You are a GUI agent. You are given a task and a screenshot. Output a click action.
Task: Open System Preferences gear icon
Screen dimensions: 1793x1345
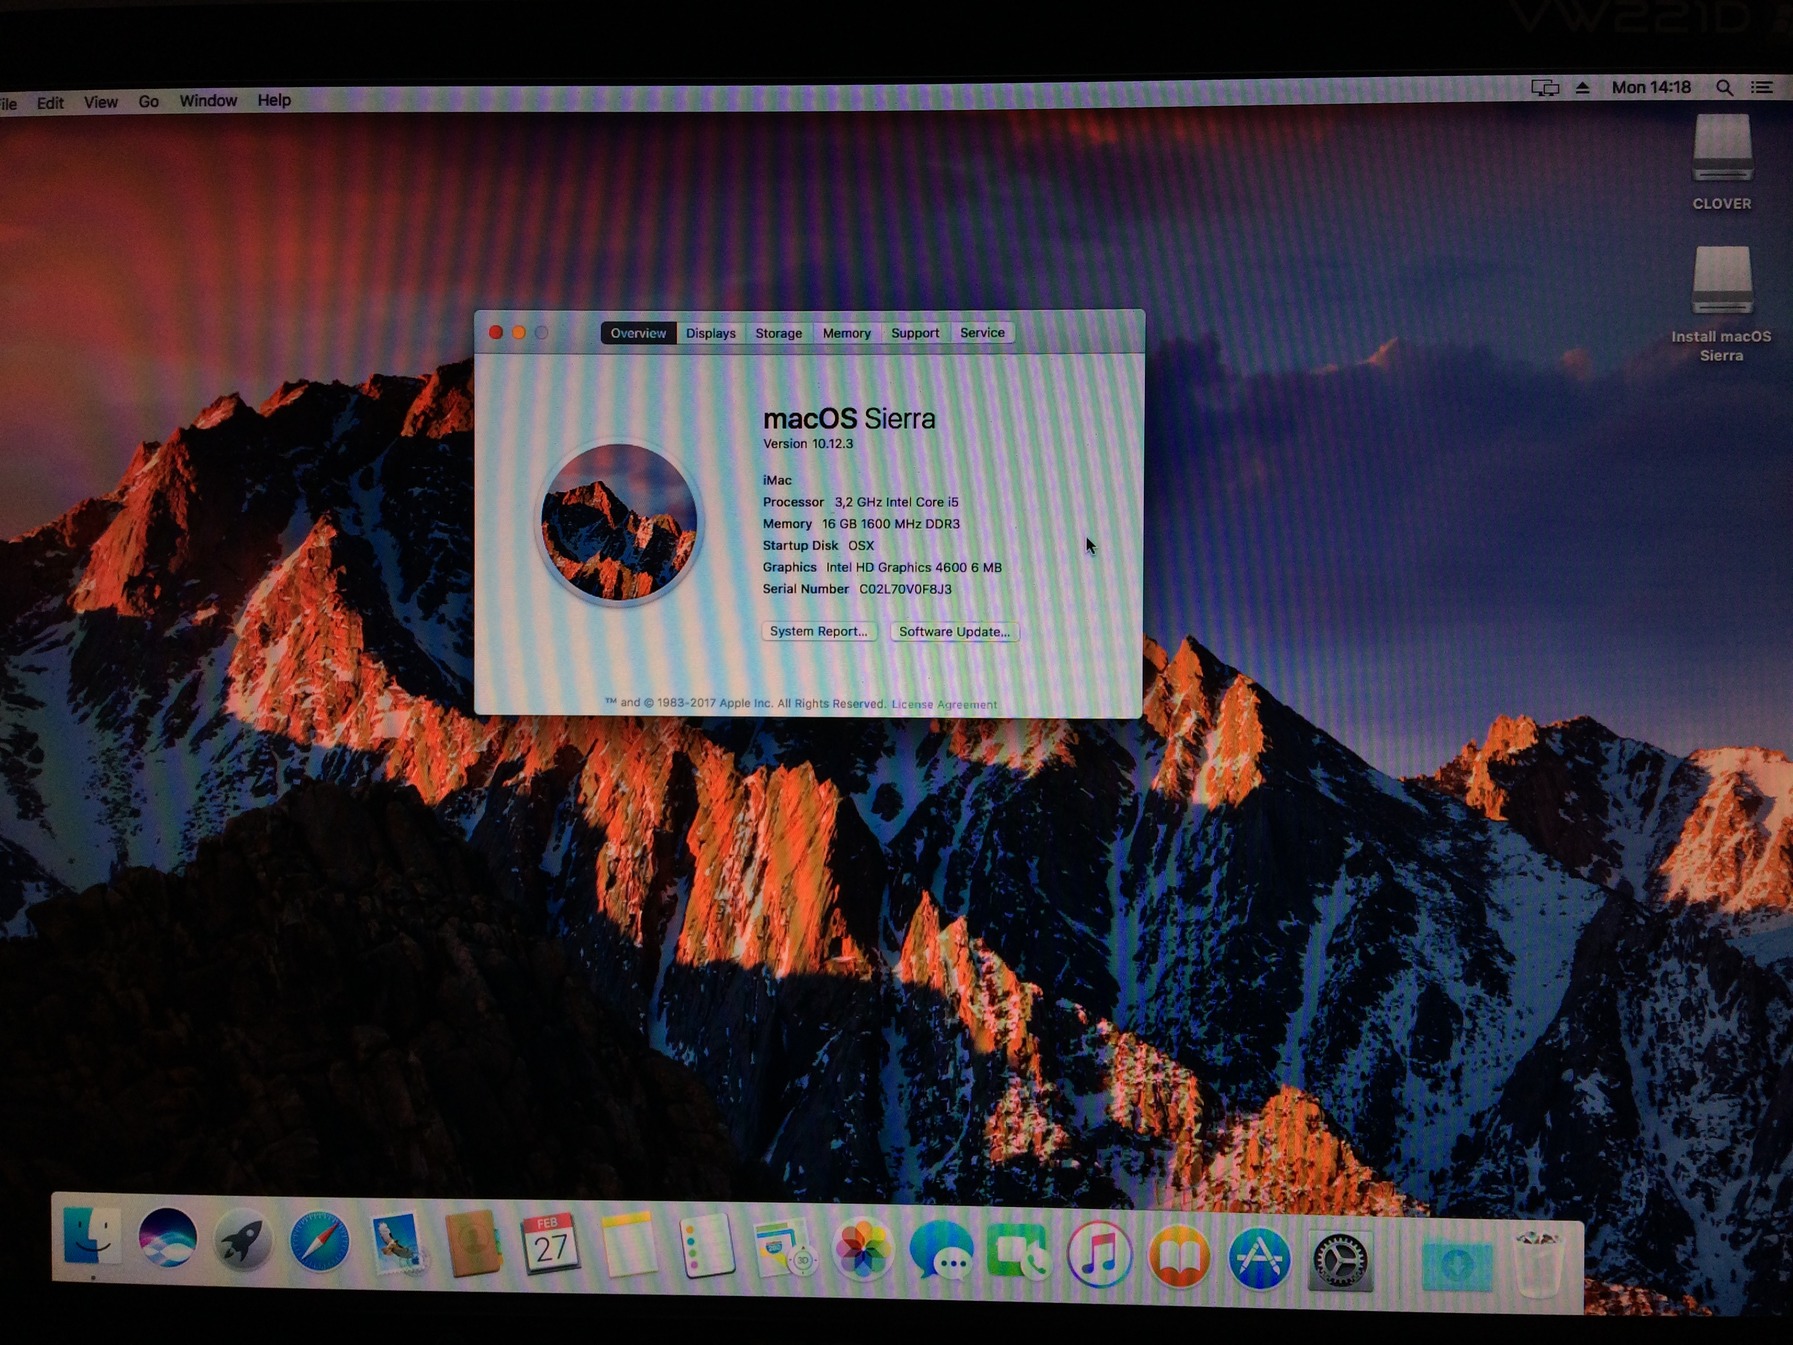pos(1340,1261)
